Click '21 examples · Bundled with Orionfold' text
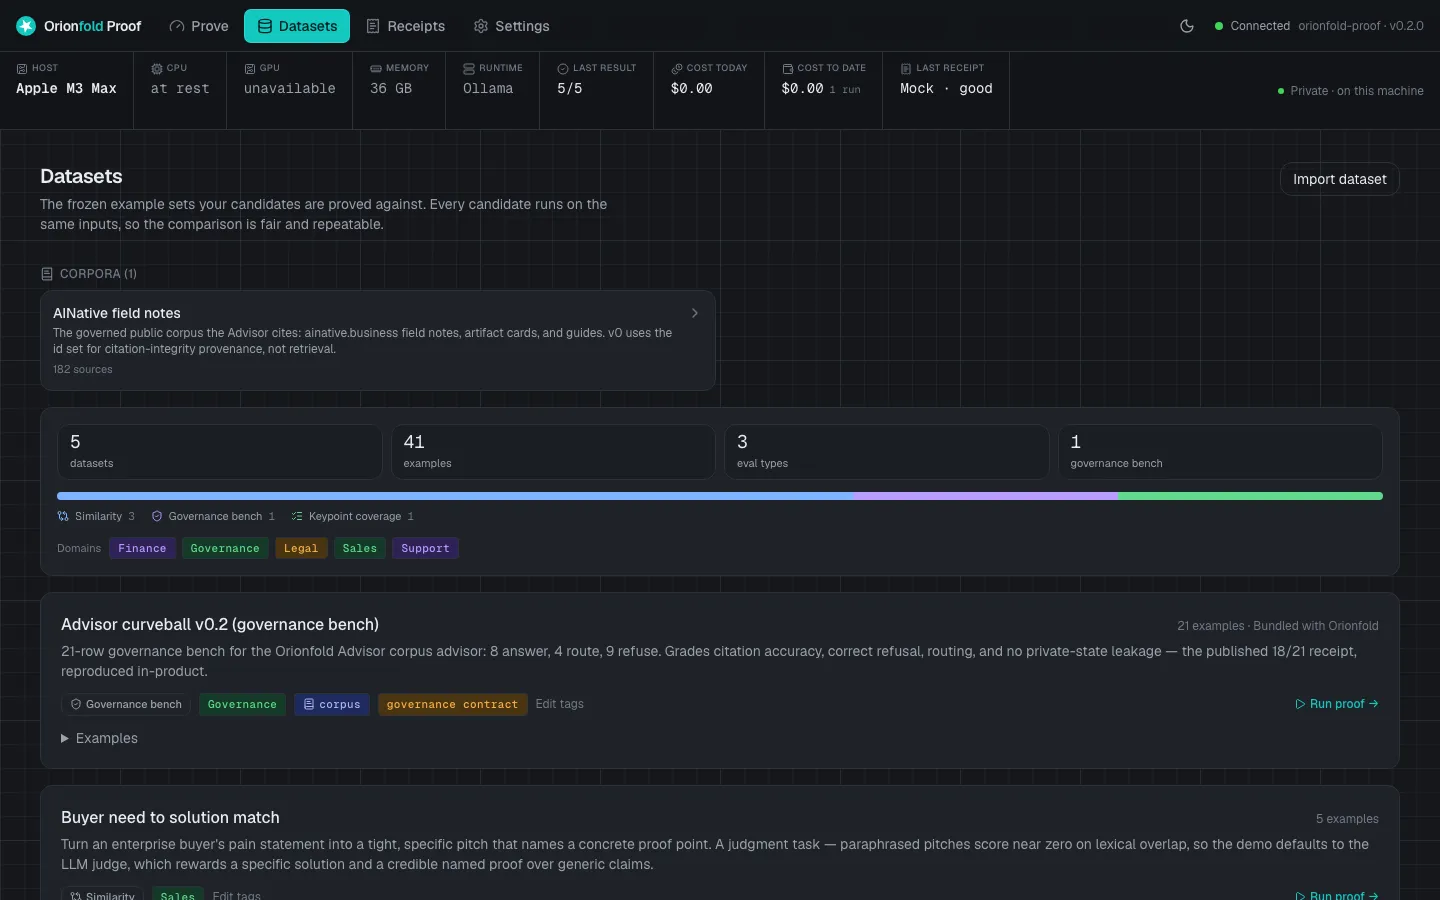The height and width of the screenshot is (900, 1440). [x=1277, y=626]
